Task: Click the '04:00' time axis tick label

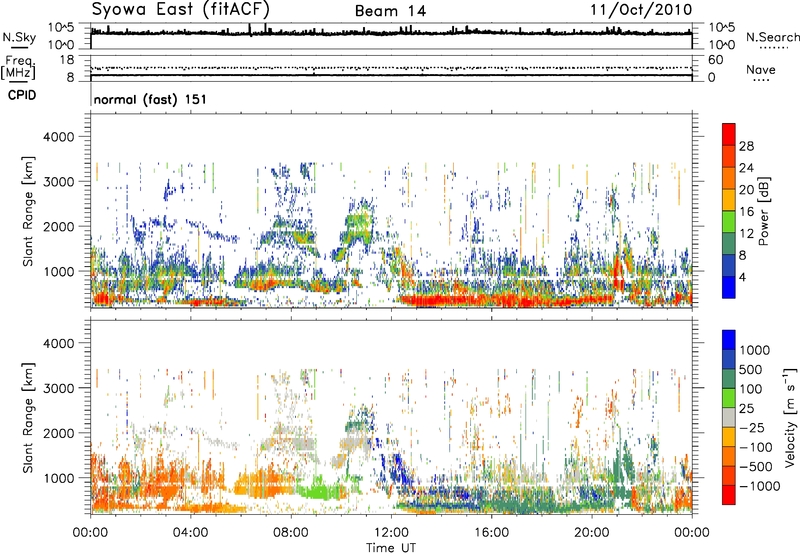Action: pyautogui.click(x=191, y=533)
